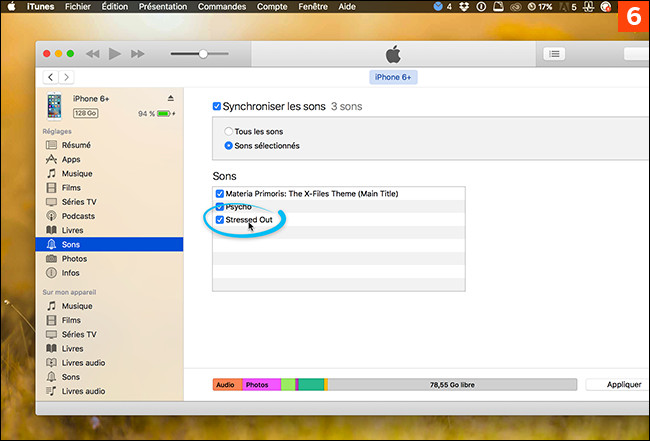Screen dimensions: 650x441
Task: Uncheck the Psycho sound checkbox
Action: 220,206
